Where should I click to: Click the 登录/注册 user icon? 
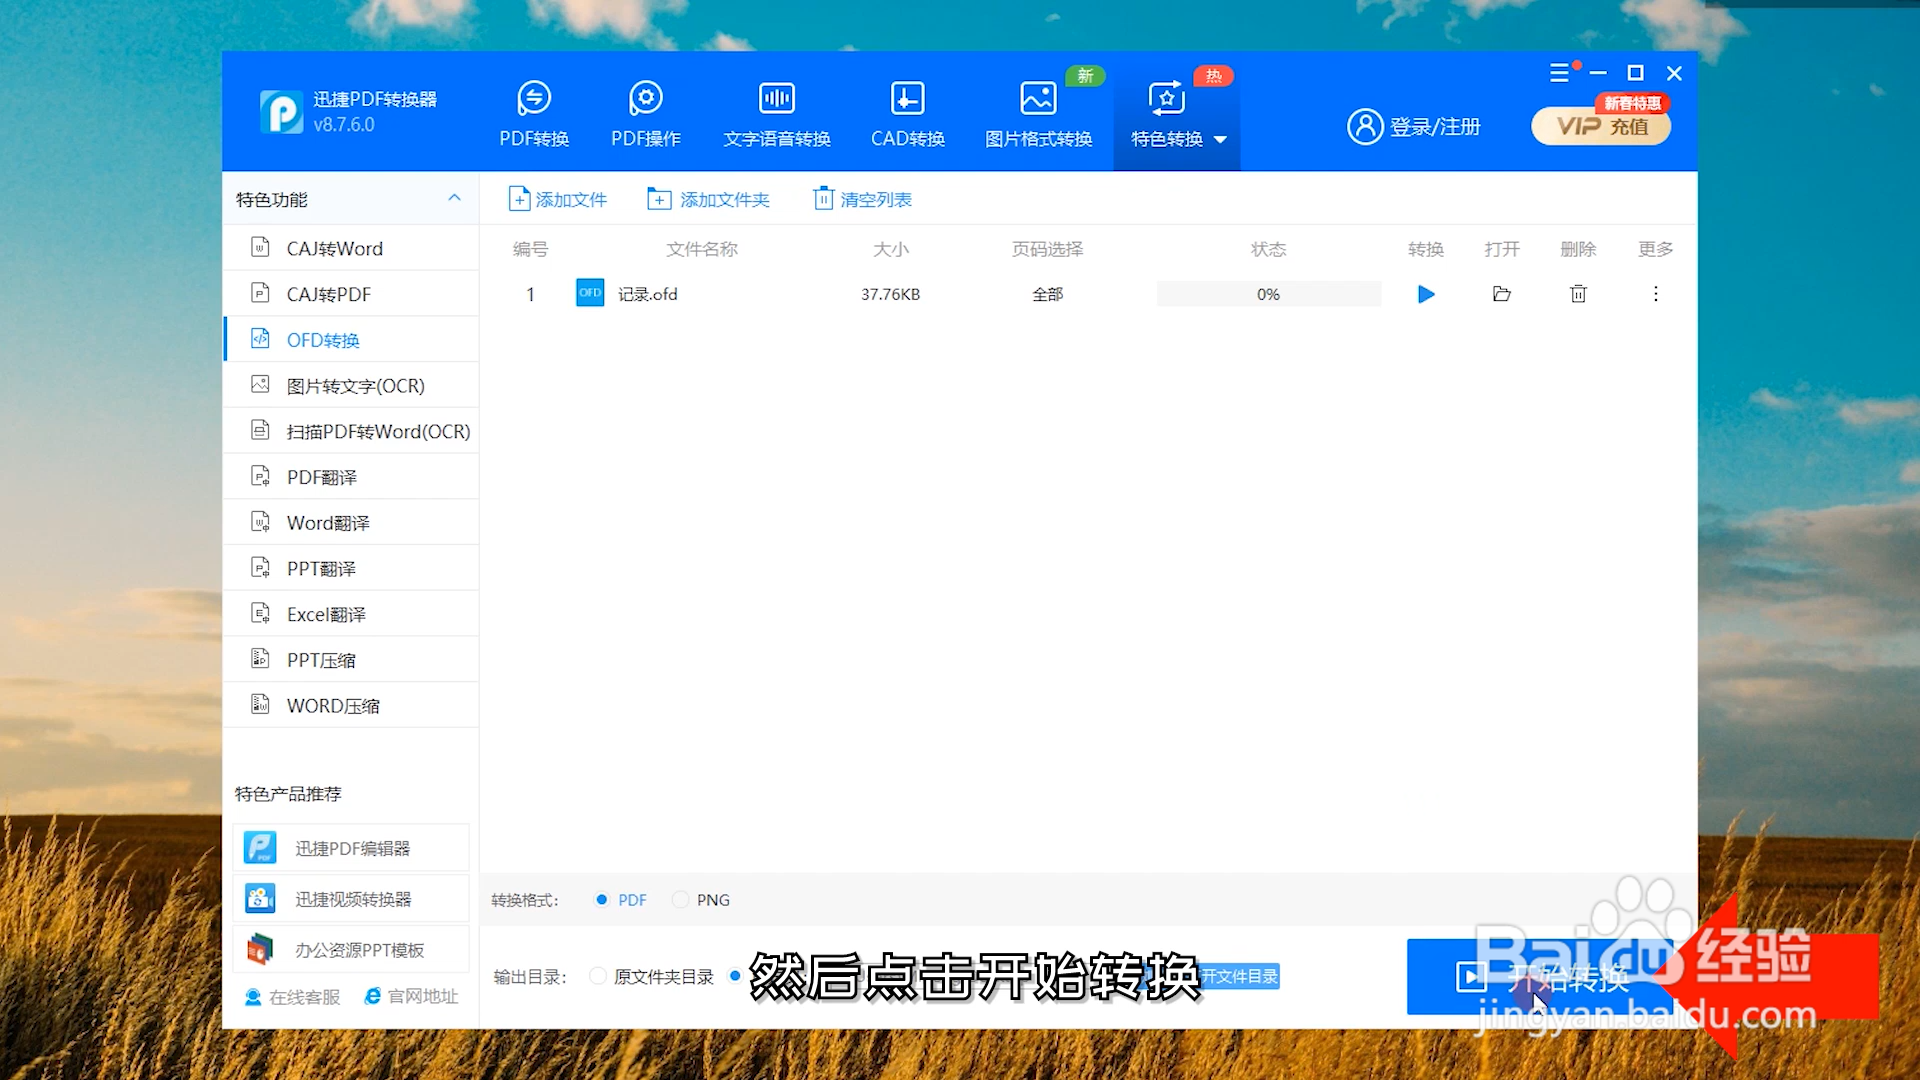point(1365,127)
